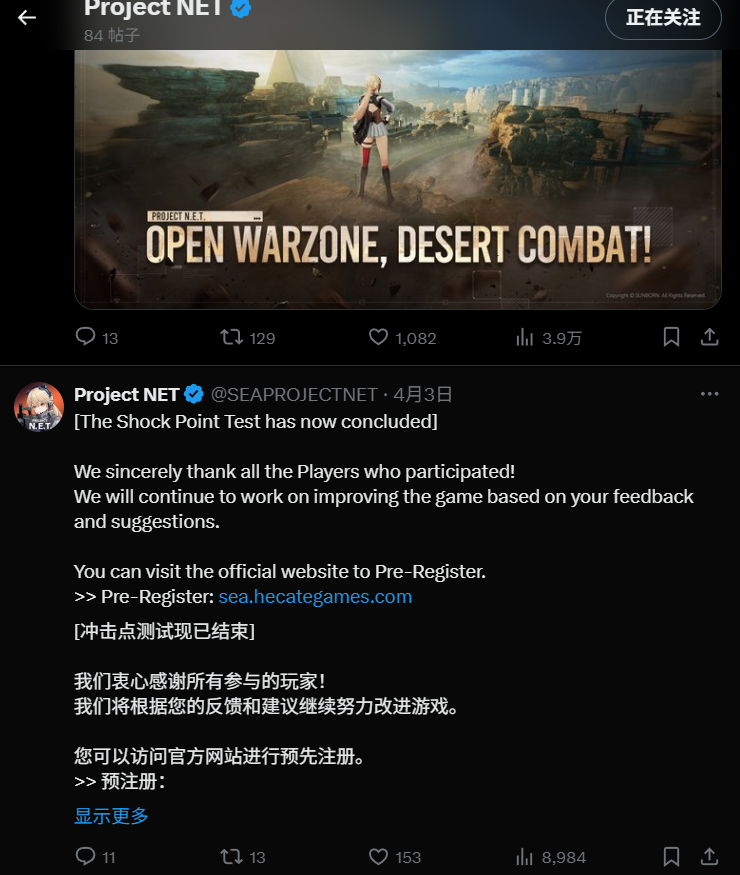Open the @SEAPROJECTNET handle

294,395
